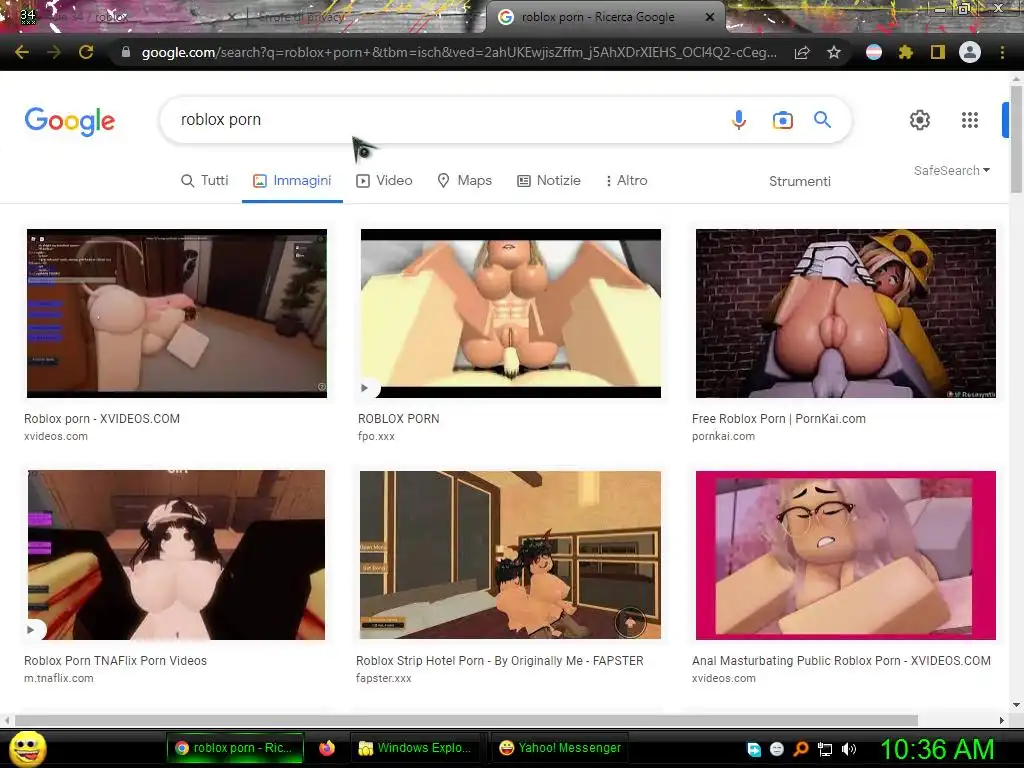This screenshot has width=1024, height=768.
Task: Expand the SafeSearch dropdown
Action: [x=952, y=170]
